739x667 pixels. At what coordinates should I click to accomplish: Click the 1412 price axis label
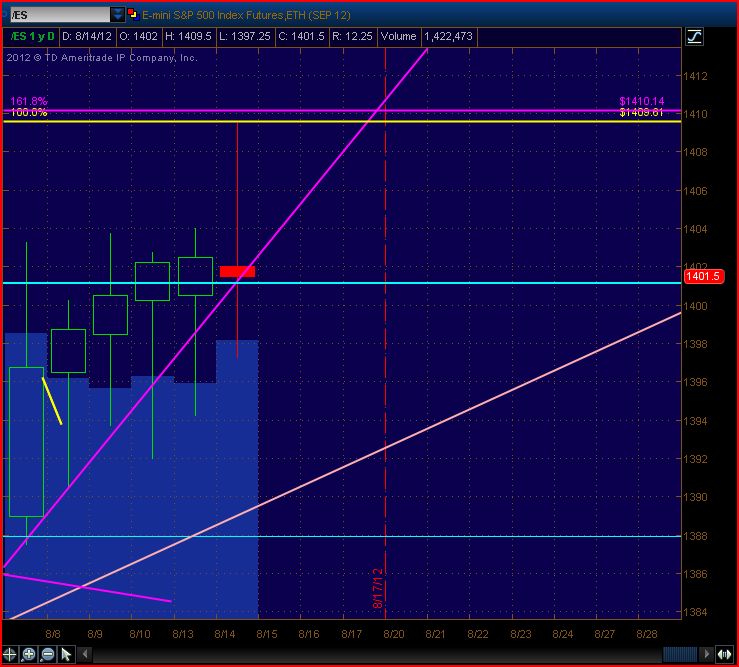click(695, 76)
